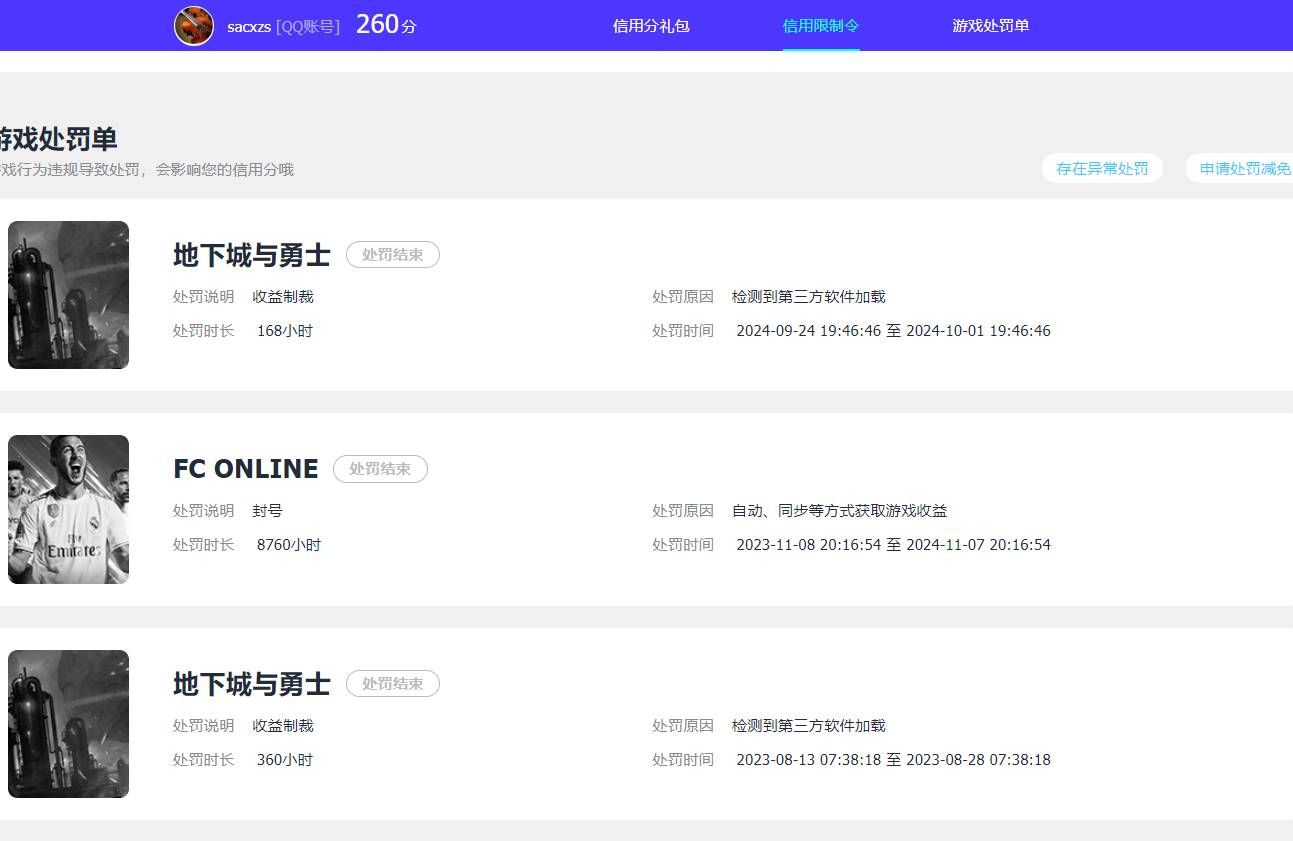Click the 处罚结束 badge on 地下城与勇士
Screen dimensions: 1293x841
pos(392,254)
